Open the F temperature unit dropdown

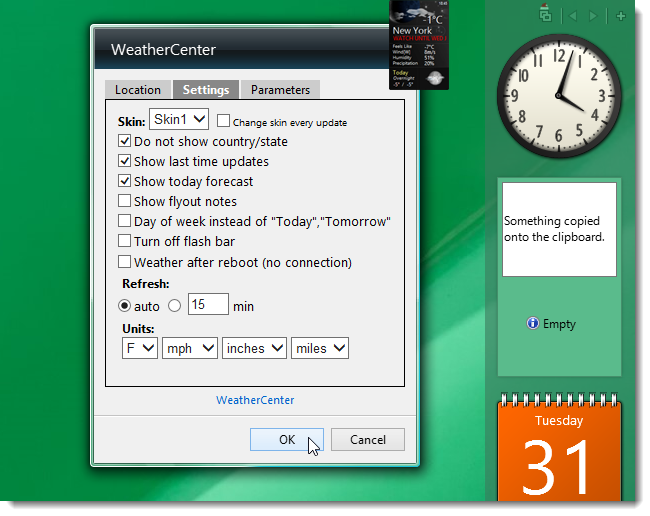(x=140, y=348)
